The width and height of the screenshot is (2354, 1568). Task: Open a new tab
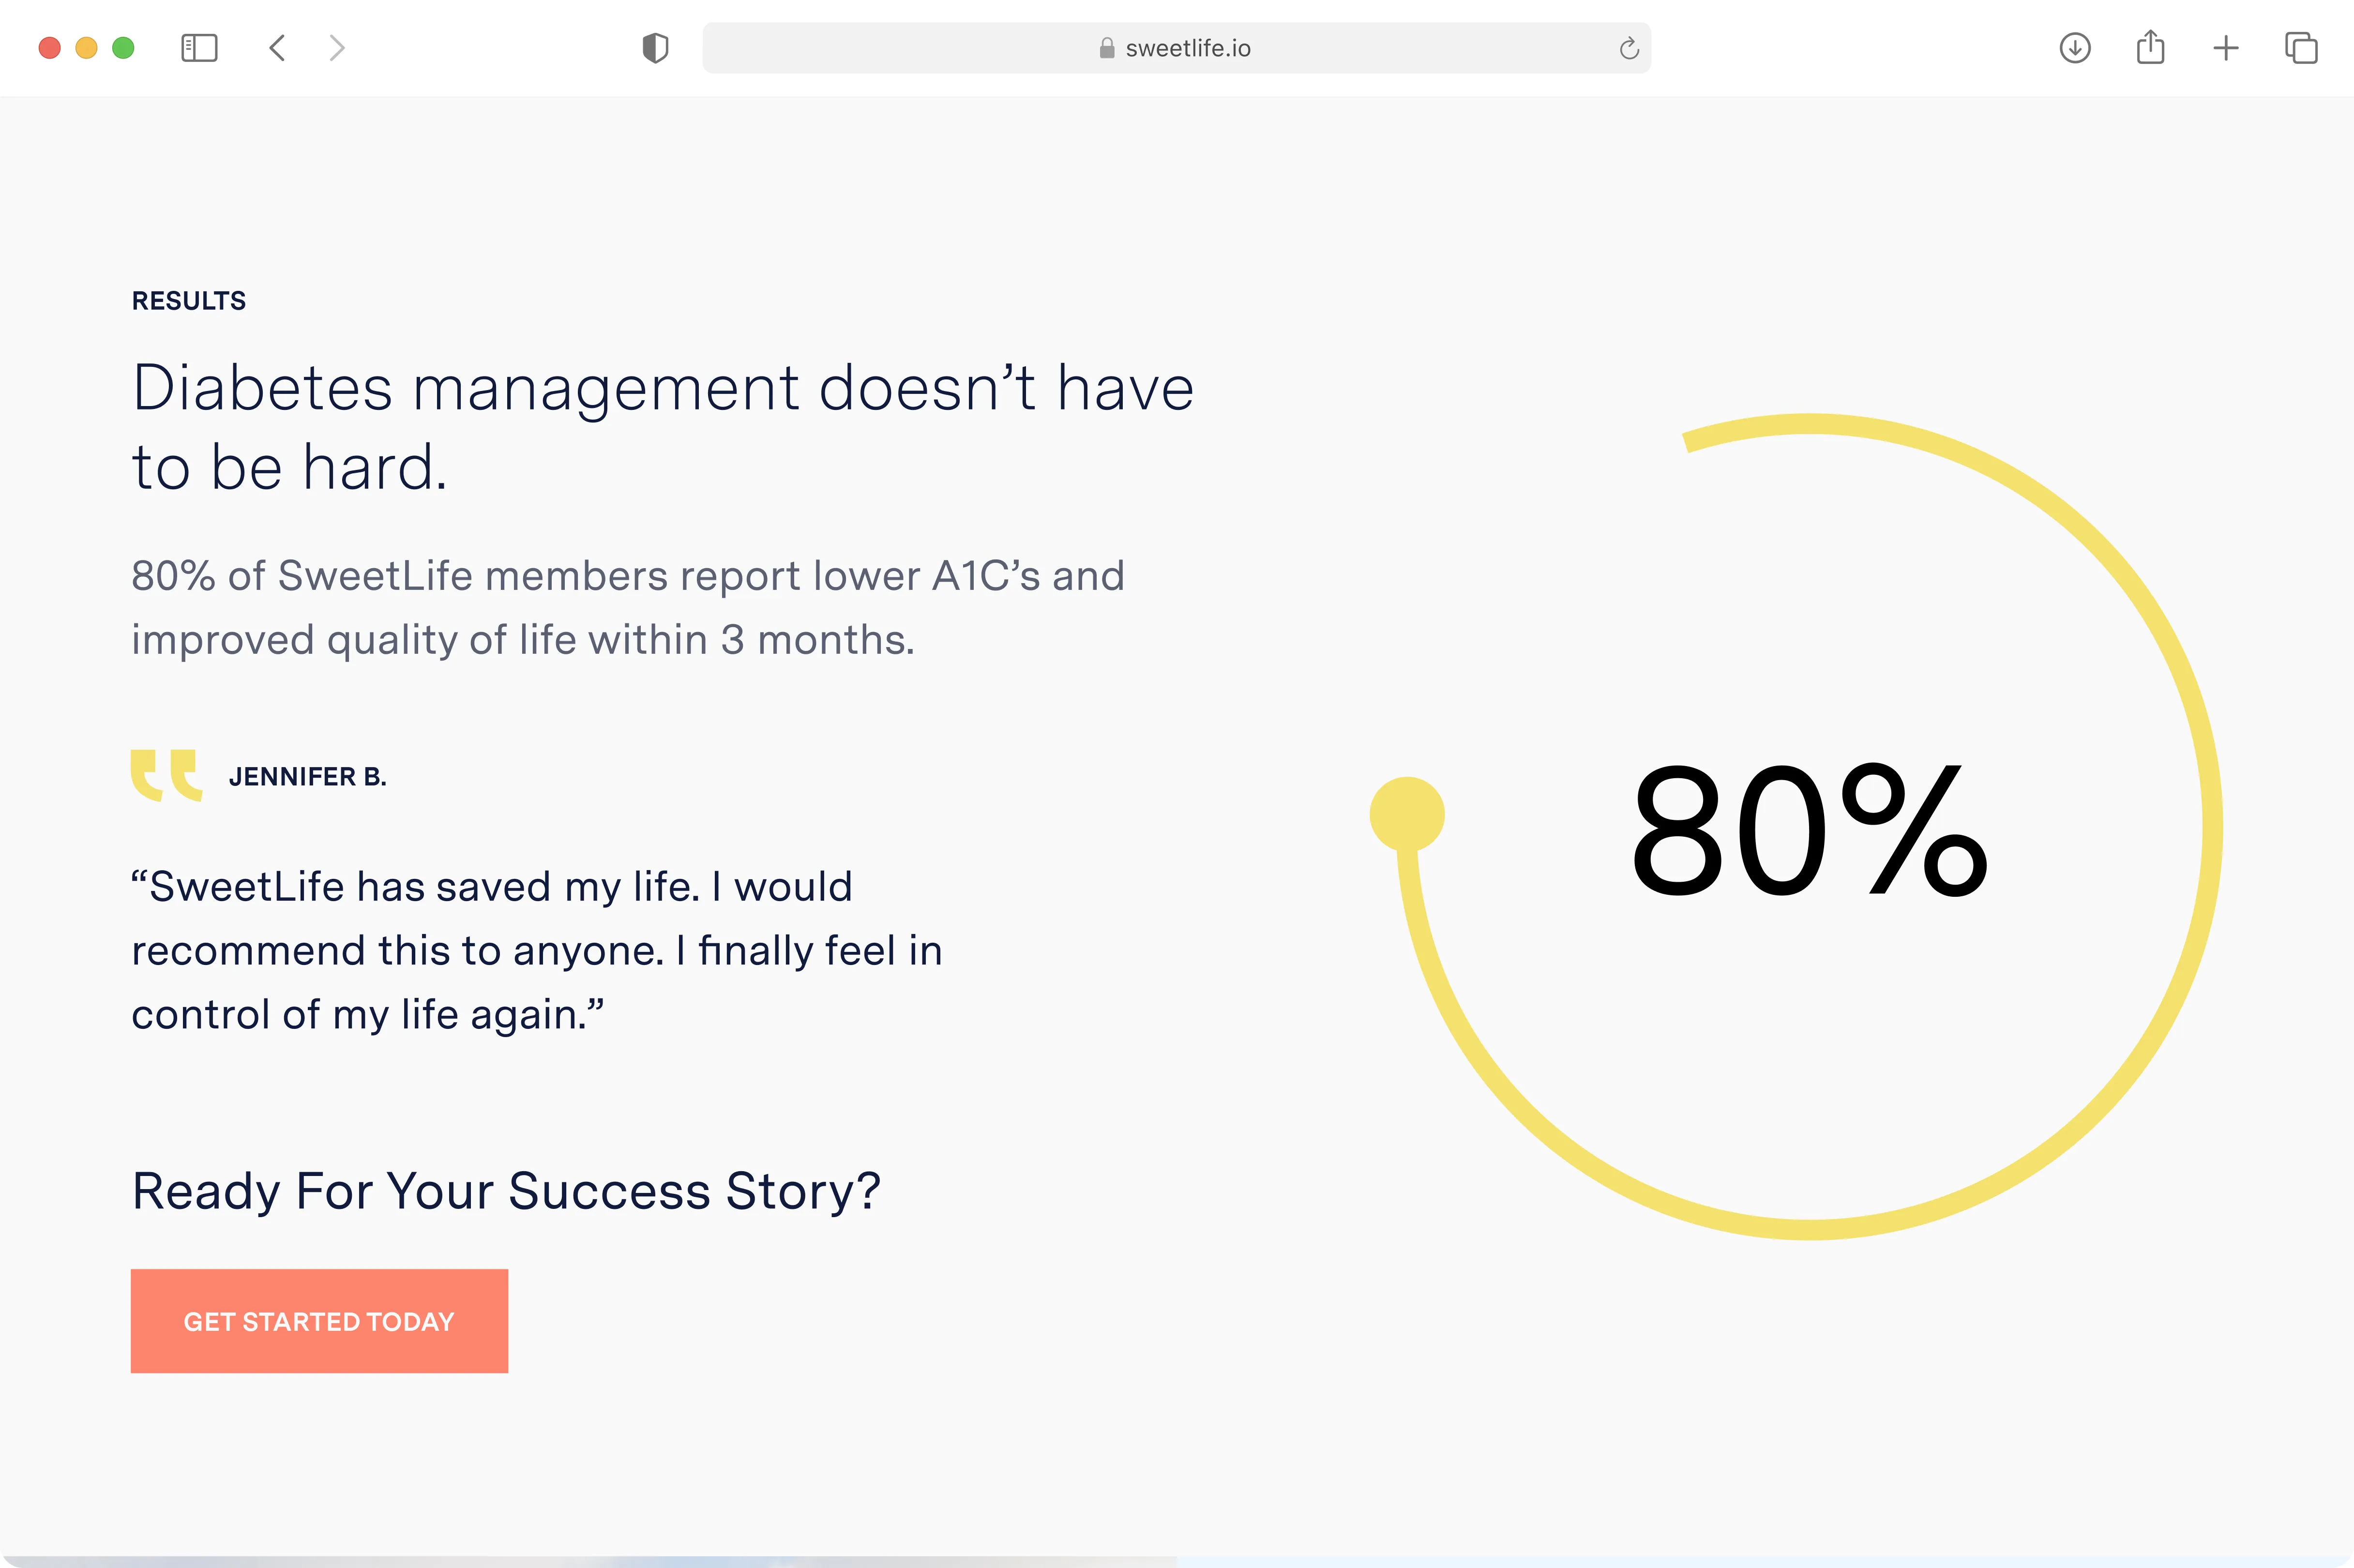[2226, 48]
